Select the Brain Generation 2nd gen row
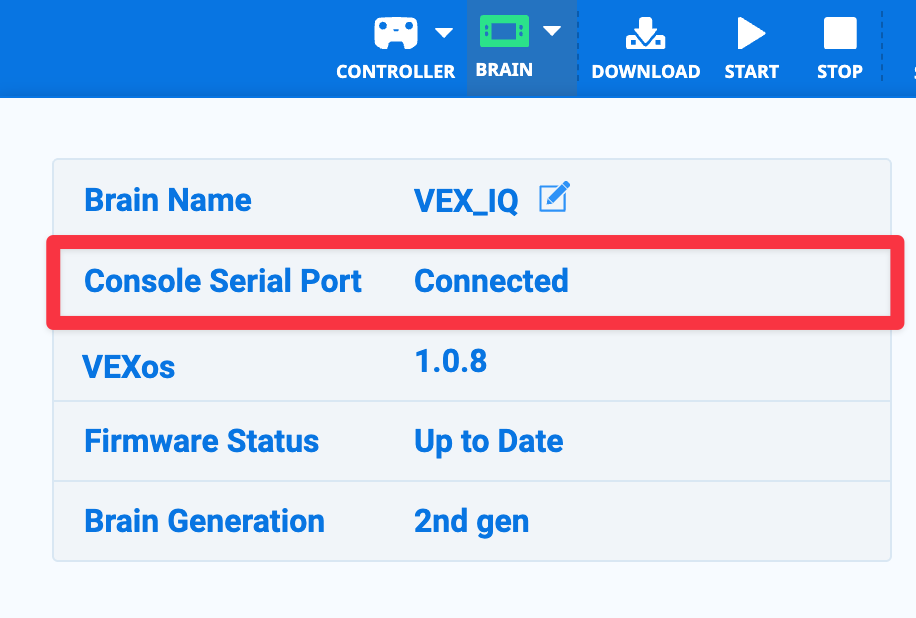 point(471,521)
